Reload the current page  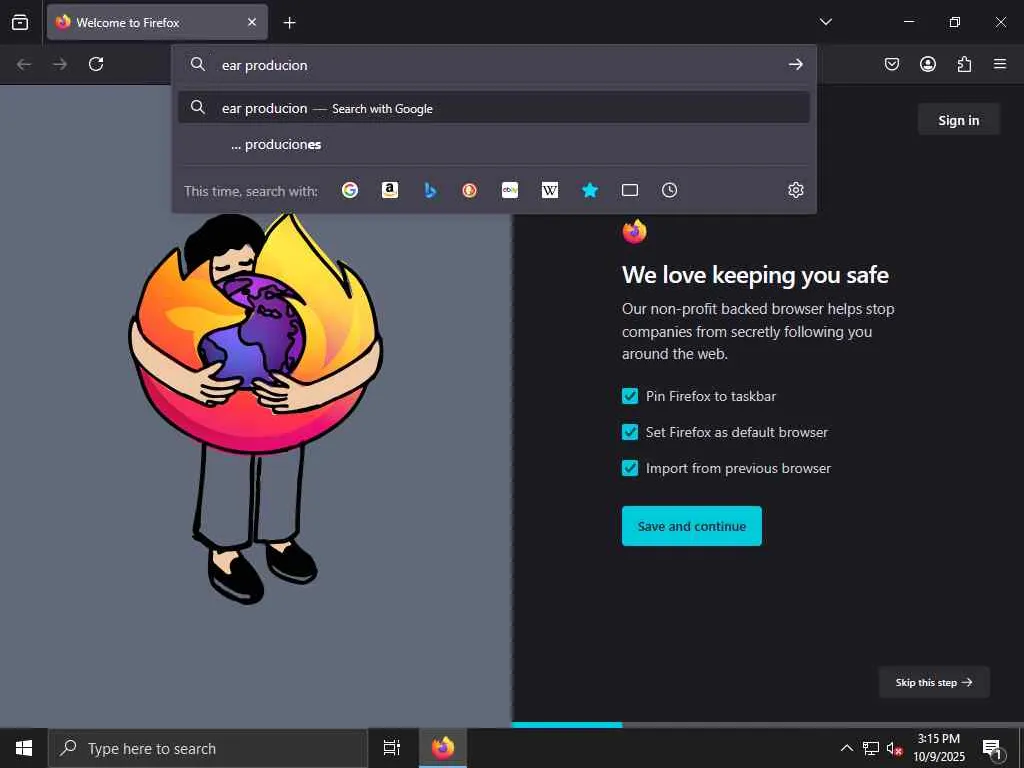click(96, 64)
